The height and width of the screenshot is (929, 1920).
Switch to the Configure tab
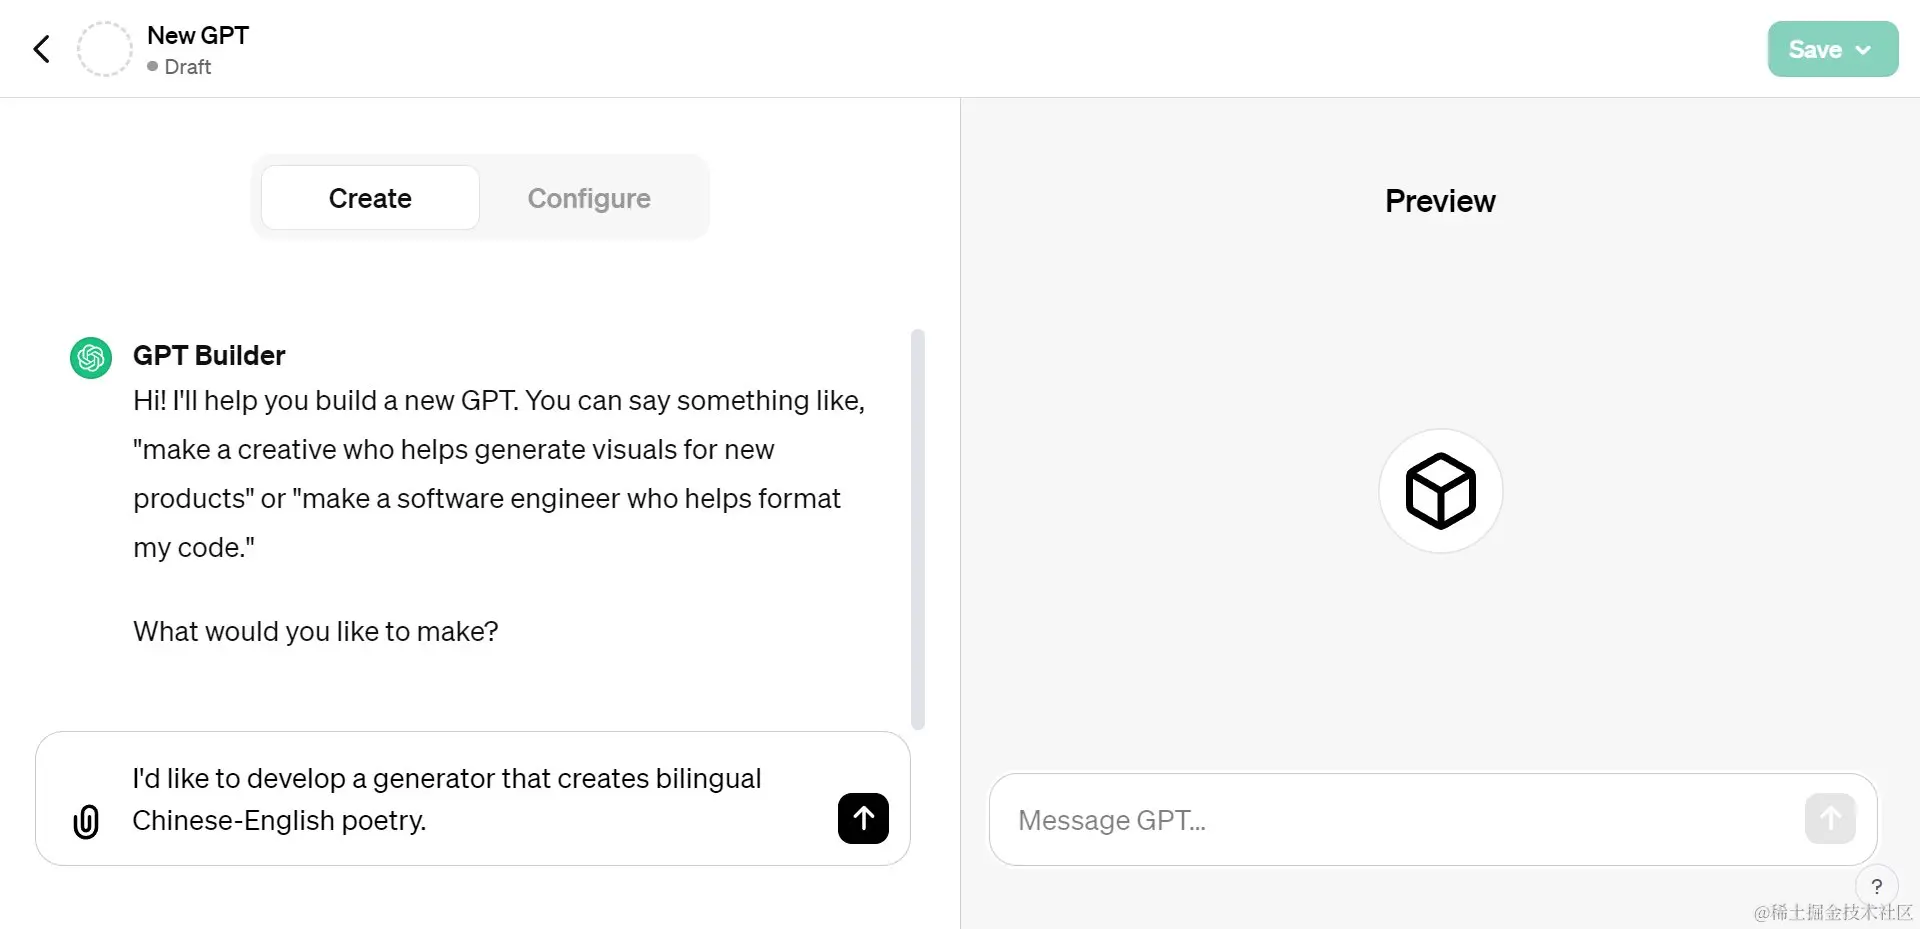[x=589, y=197]
